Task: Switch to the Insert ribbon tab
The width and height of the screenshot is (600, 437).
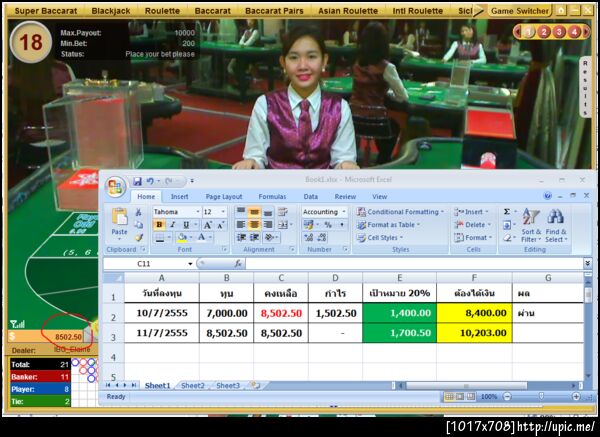Action: coord(179,197)
